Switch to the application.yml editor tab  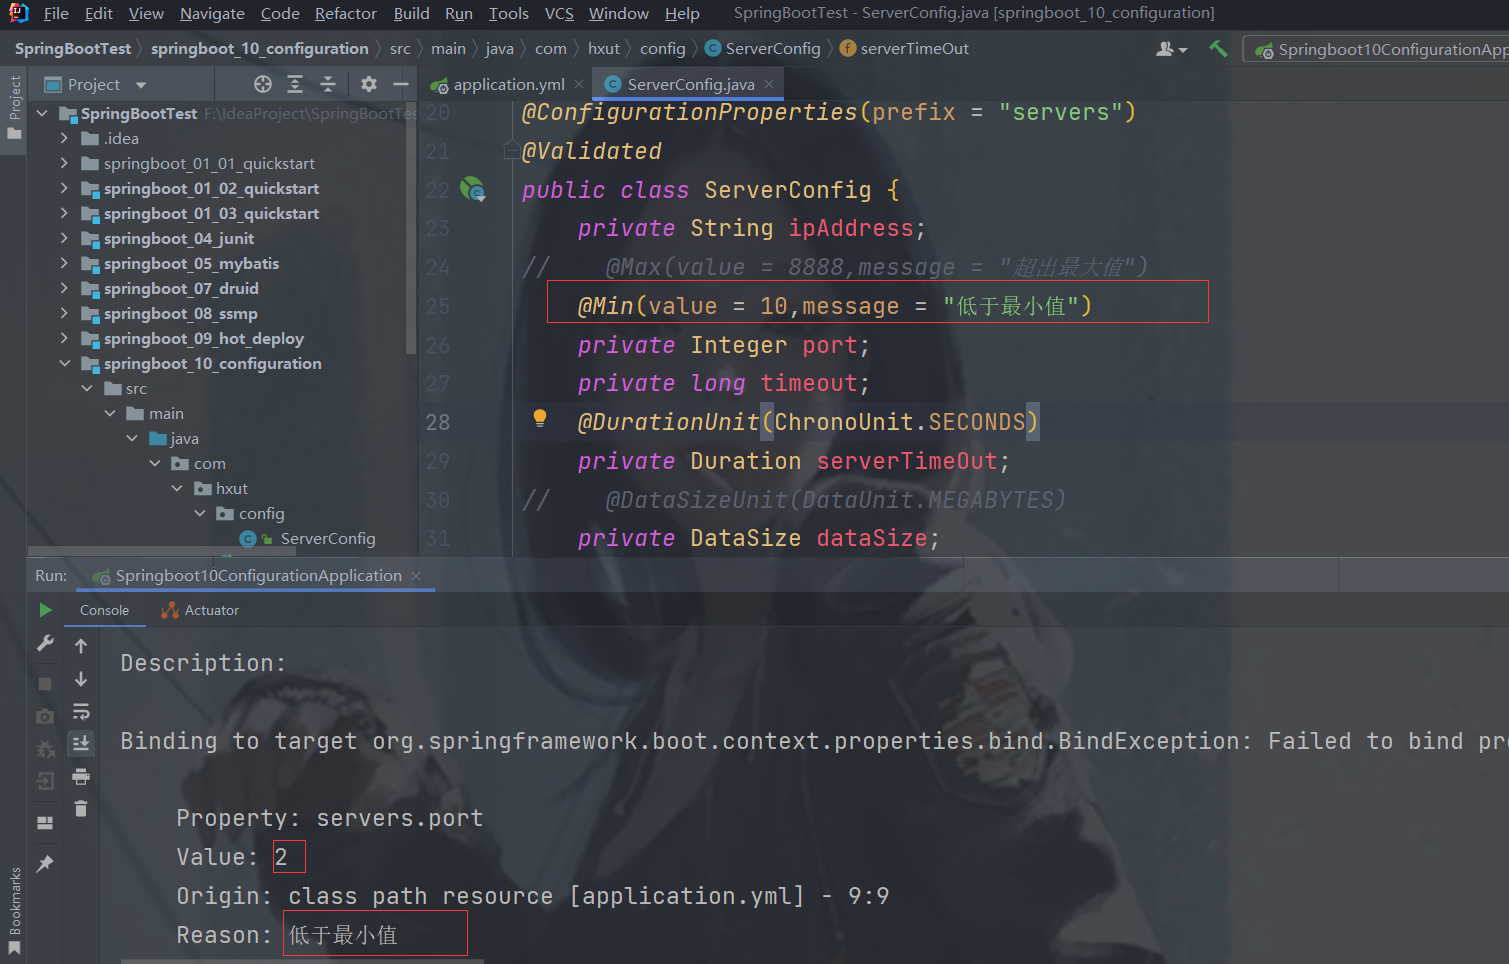(x=508, y=84)
